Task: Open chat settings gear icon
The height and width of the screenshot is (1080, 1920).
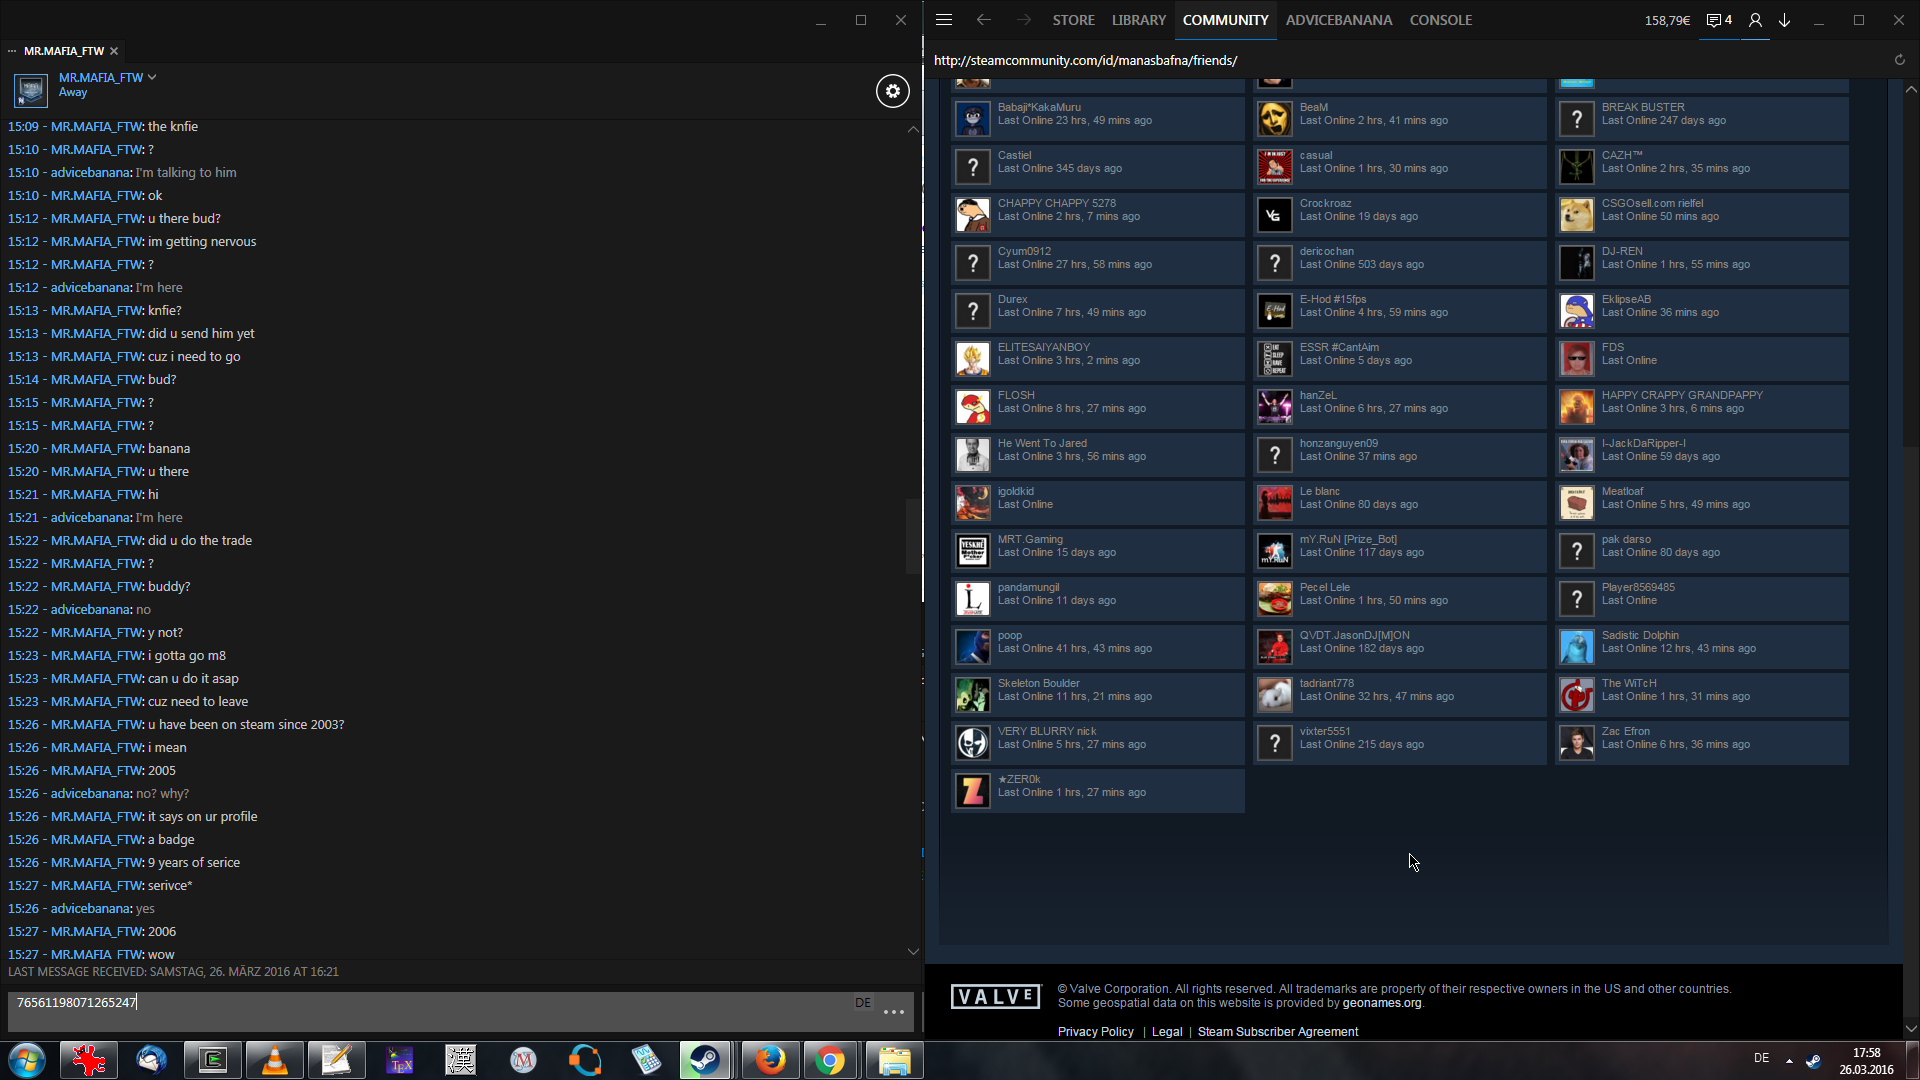Action: tap(892, 91)
